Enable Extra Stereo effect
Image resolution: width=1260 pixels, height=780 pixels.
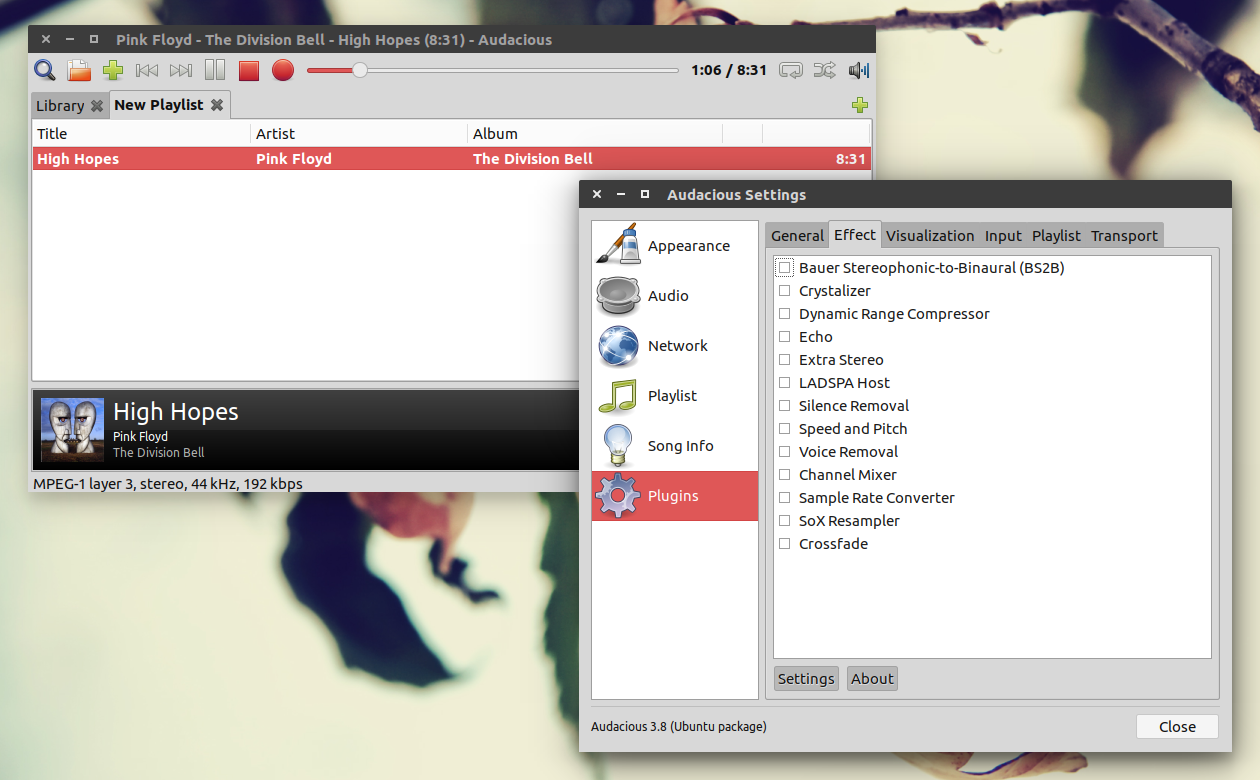pos(785,360)
